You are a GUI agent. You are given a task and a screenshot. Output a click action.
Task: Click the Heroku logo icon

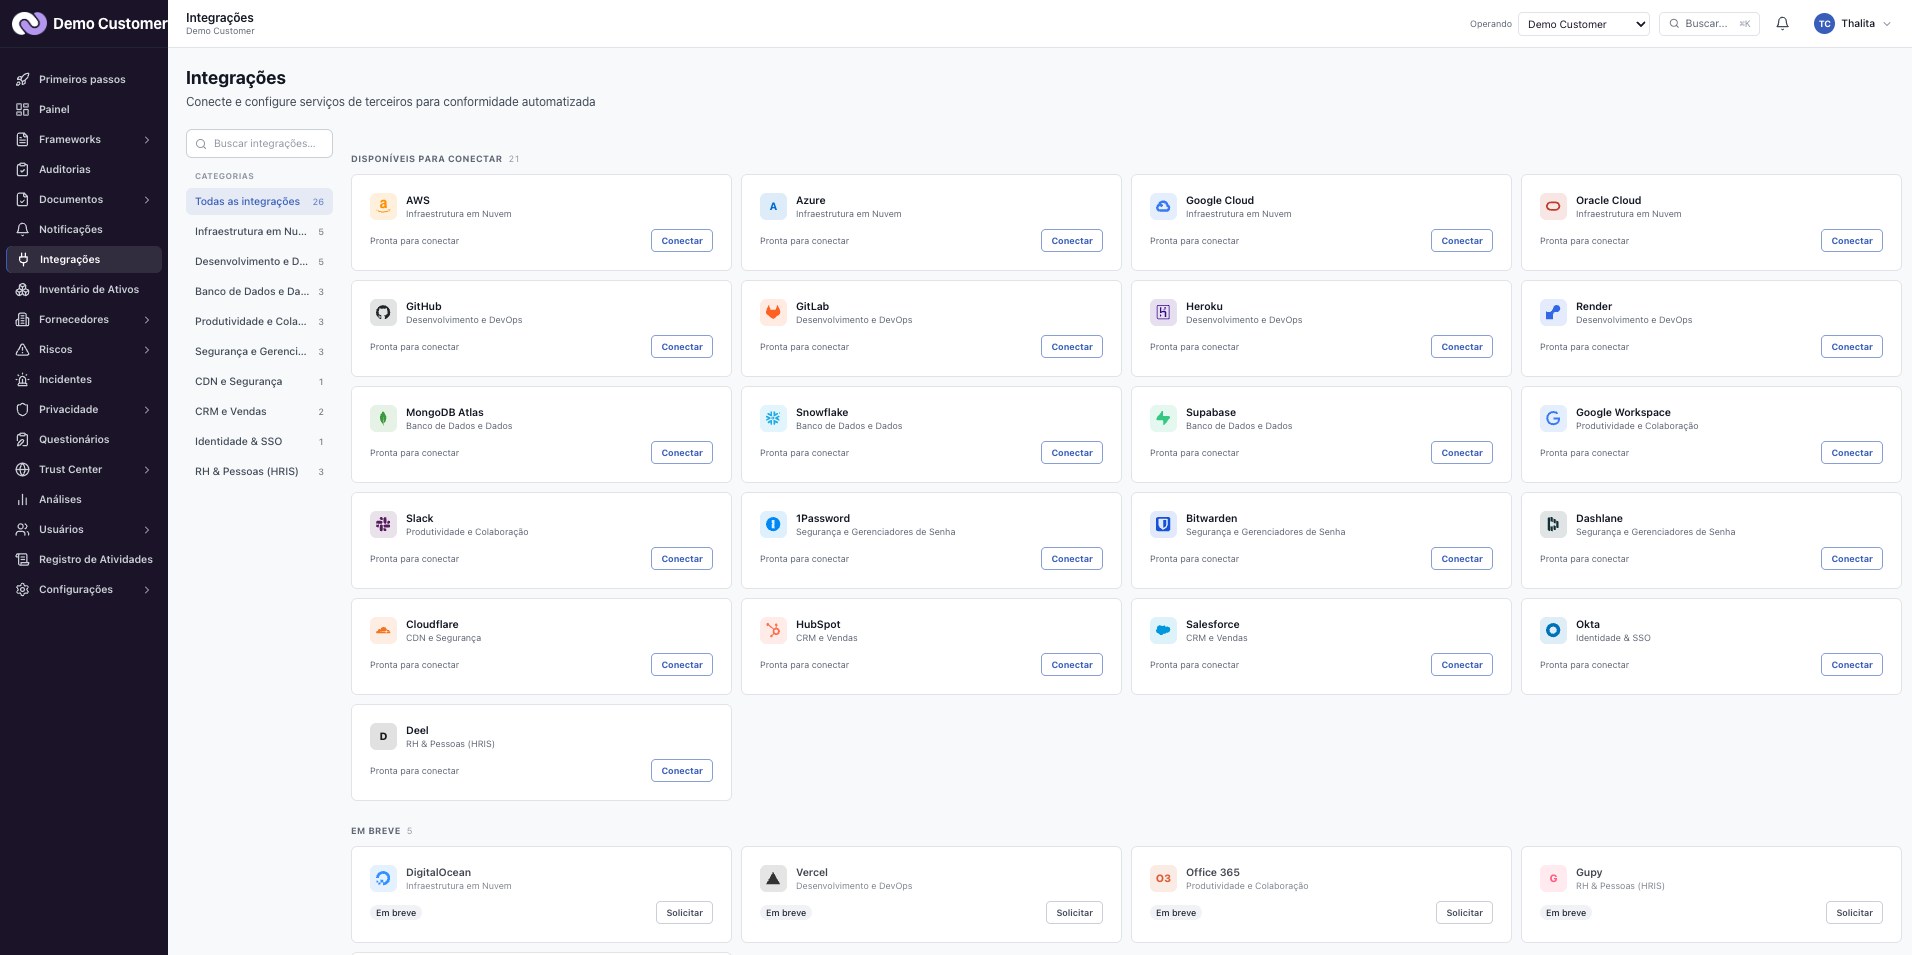(x=1163, y=312)
